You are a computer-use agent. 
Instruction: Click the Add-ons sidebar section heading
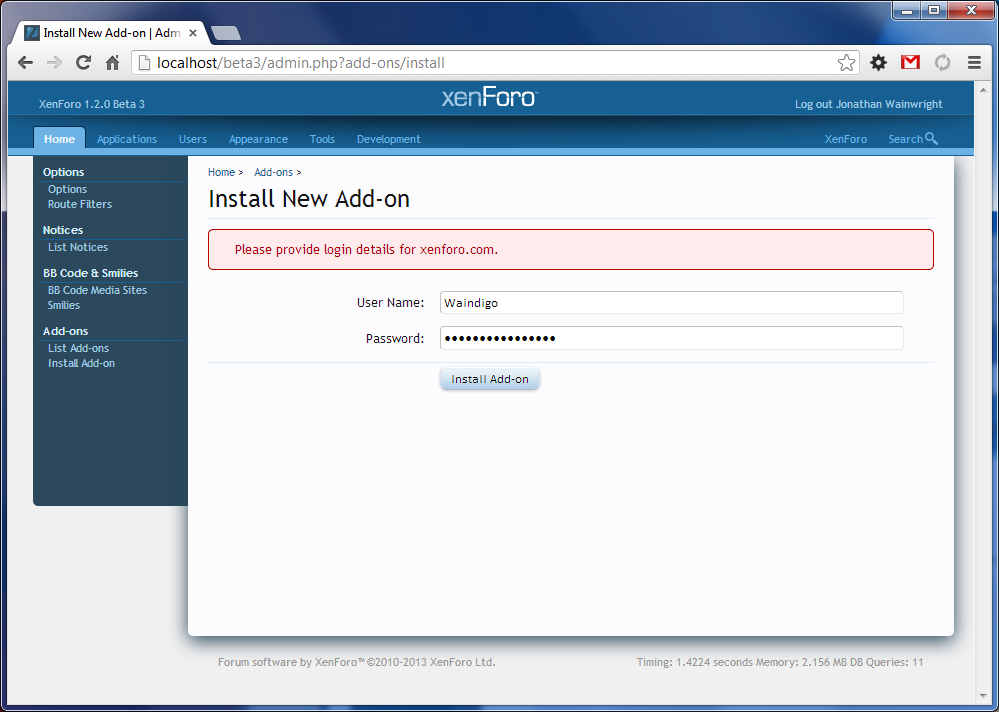[x=65, y=331]
